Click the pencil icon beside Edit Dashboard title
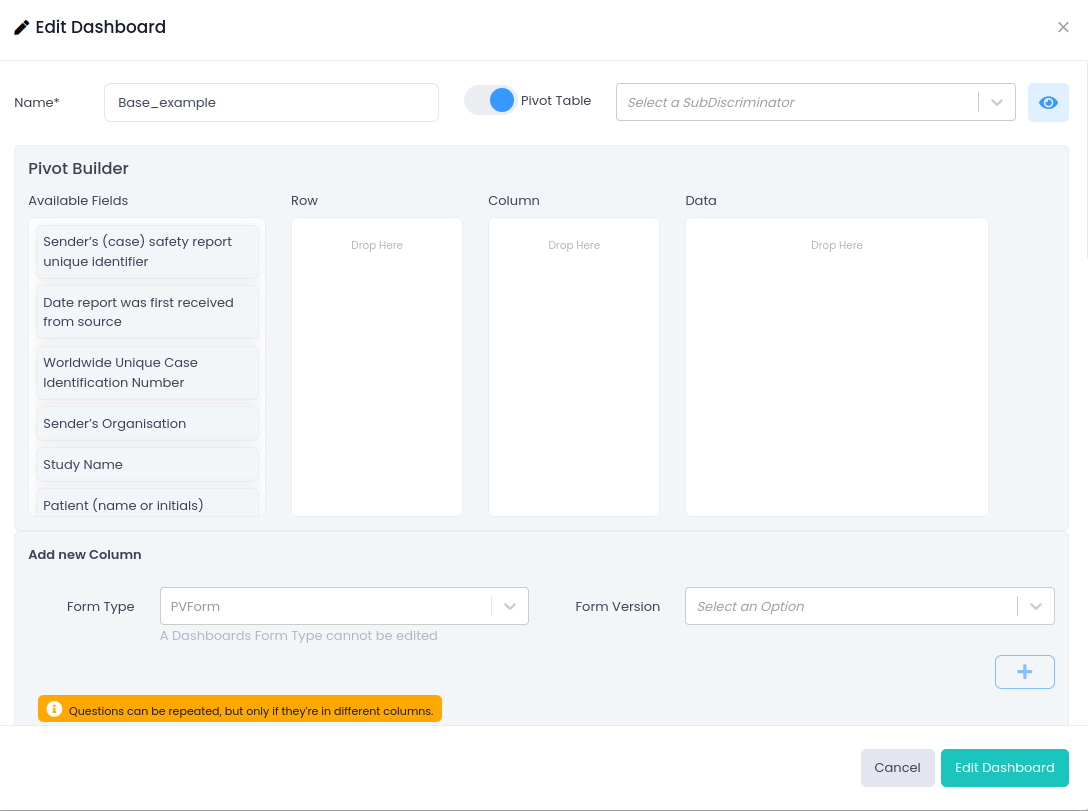 (21, 28)
